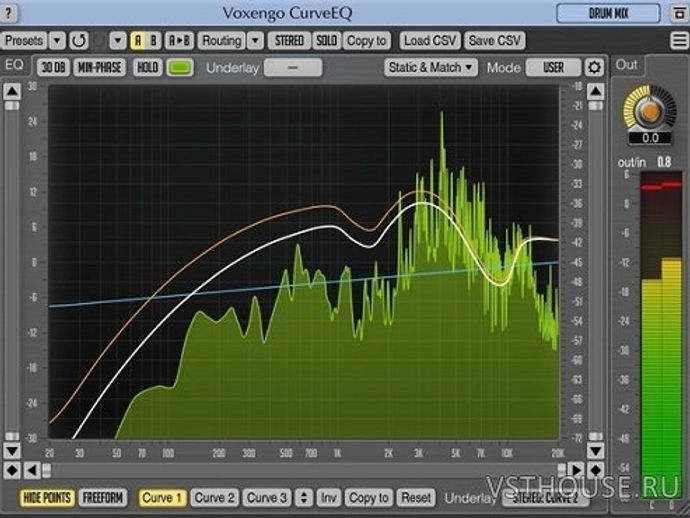Click the output gain 0.0 value field
Image resolution: width=690 pixels, height=518 pixels.
650,138
